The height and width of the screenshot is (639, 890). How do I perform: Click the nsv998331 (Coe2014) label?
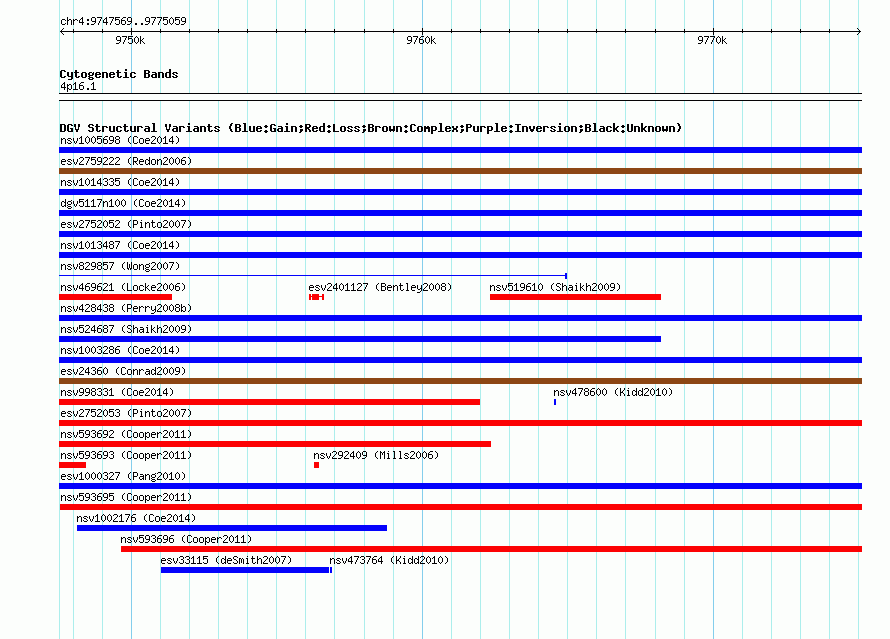click(x=117, y=392)
